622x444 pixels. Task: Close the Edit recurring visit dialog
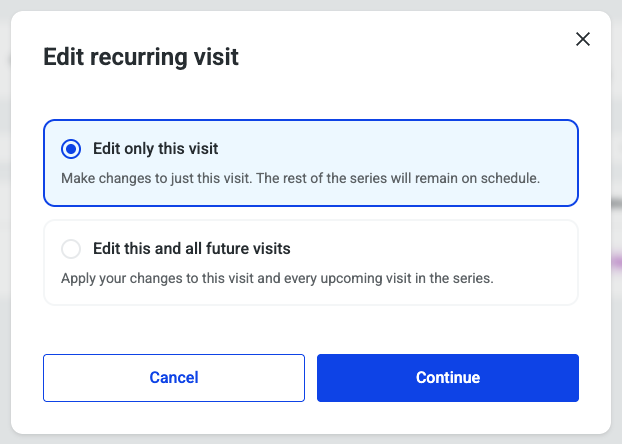tap(583, 39)
